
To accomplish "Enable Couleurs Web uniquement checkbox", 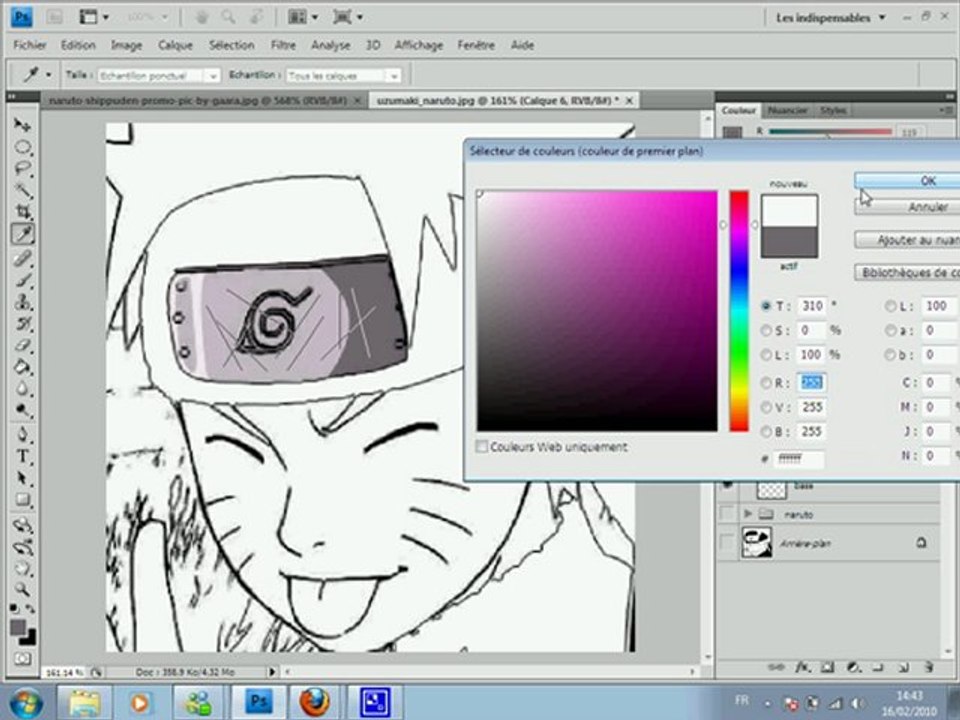I will (x=482, y=447).
